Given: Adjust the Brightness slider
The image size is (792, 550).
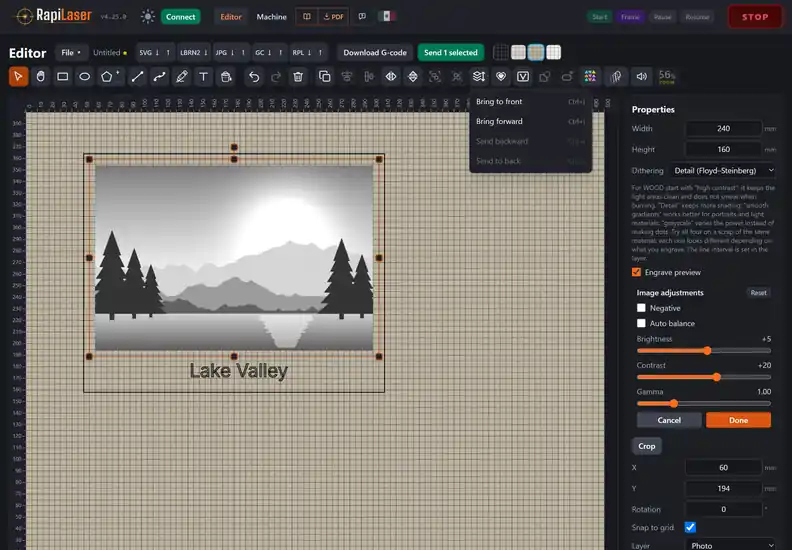Looking at the screenshot, I should 704,351.
